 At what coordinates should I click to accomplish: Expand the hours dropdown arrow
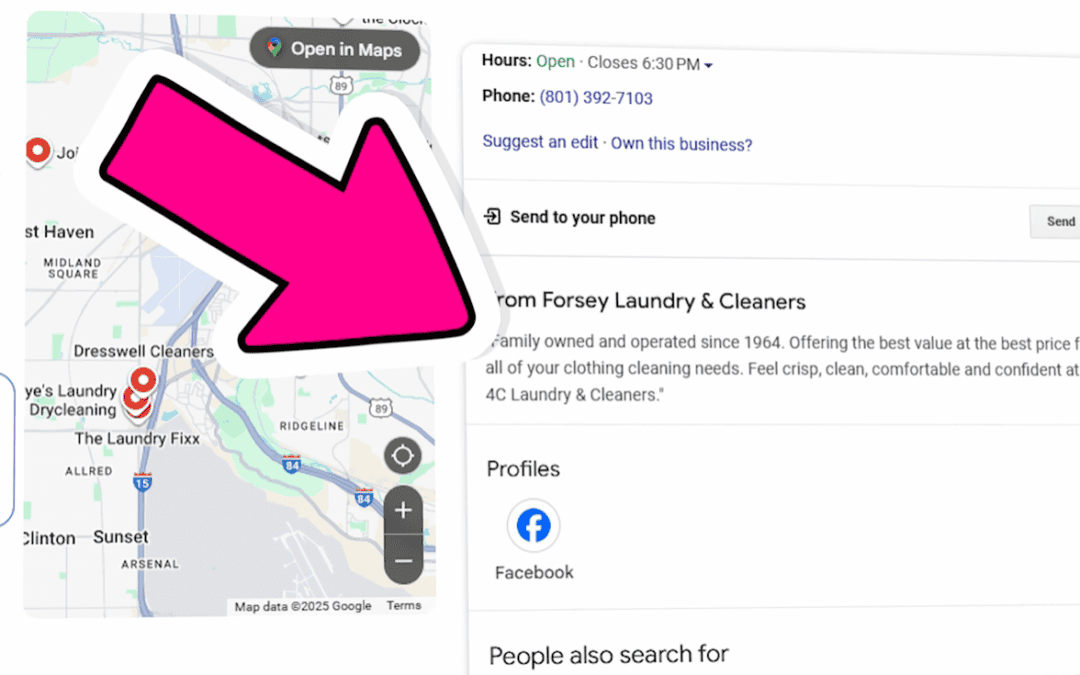pos(709,65)
